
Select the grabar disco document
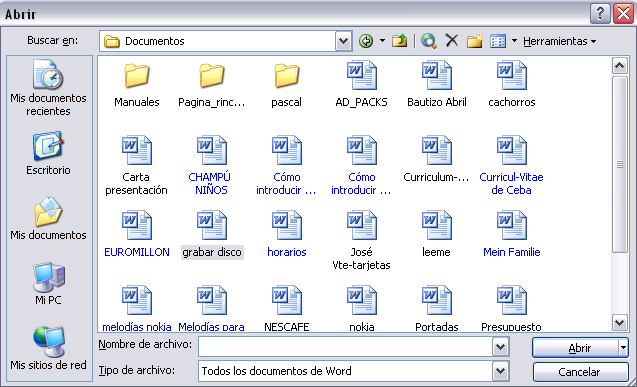click(212, 235)
